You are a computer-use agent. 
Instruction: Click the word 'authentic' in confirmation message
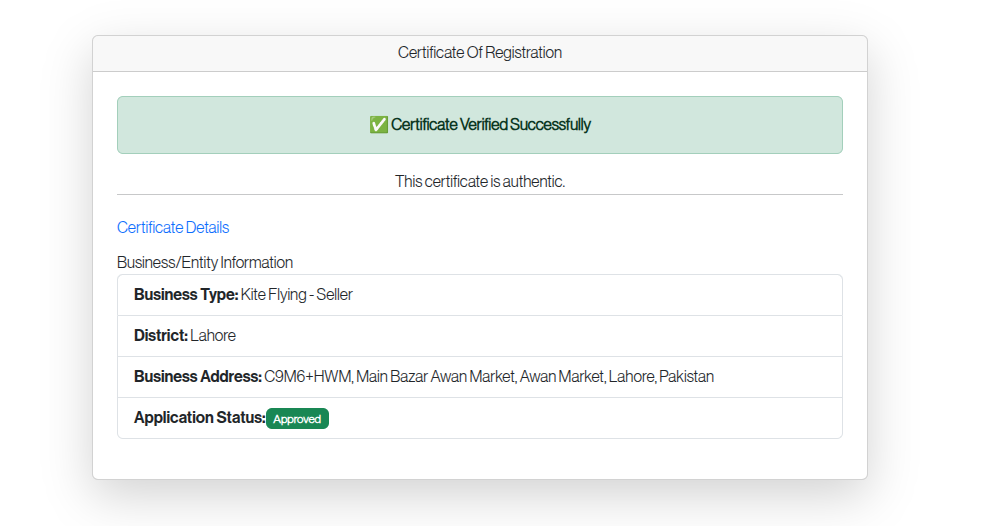537,182
